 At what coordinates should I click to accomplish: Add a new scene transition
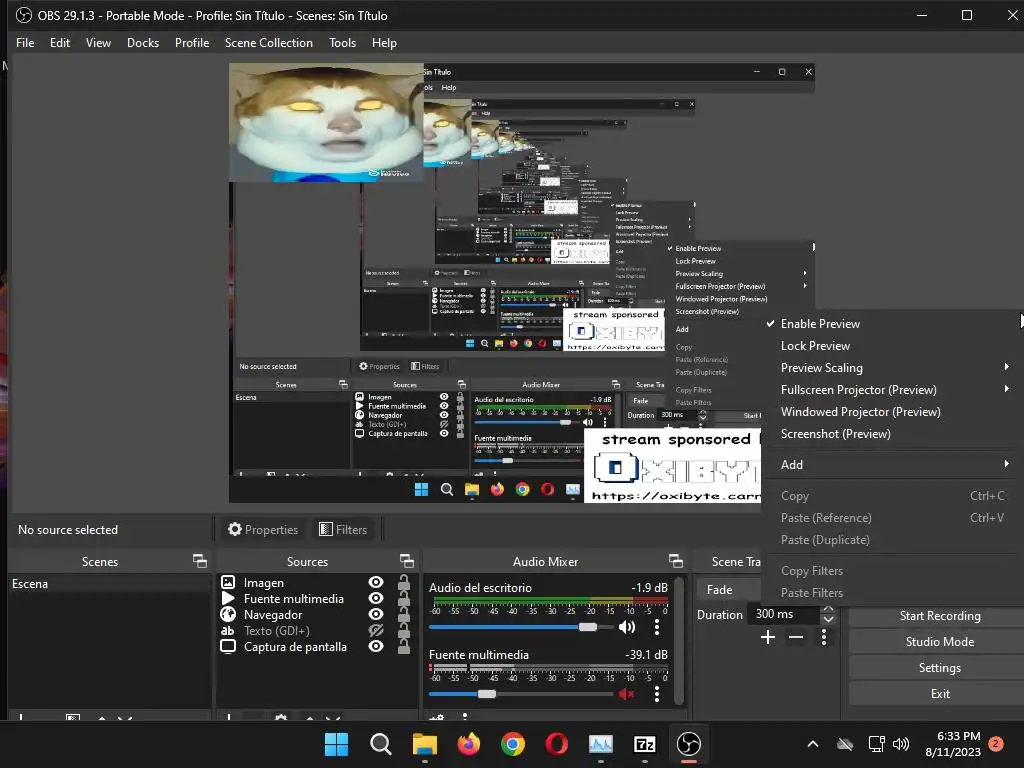[x=768, y=637]
